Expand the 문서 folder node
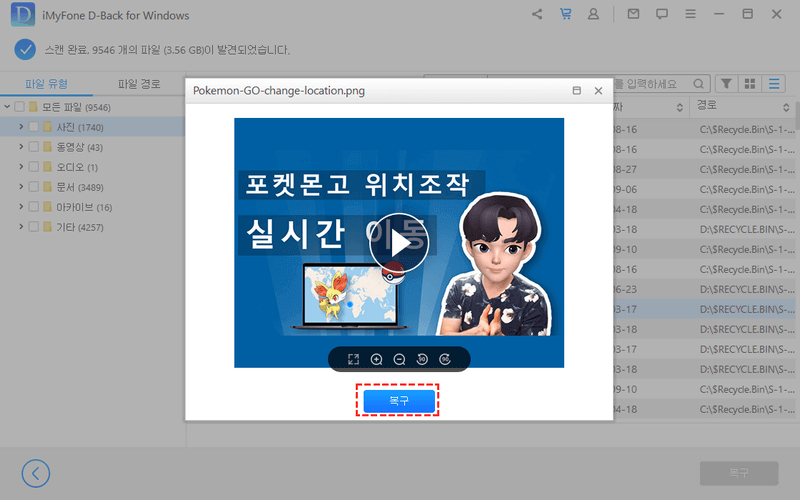800x500 pixels. click(x=21, y=186)
